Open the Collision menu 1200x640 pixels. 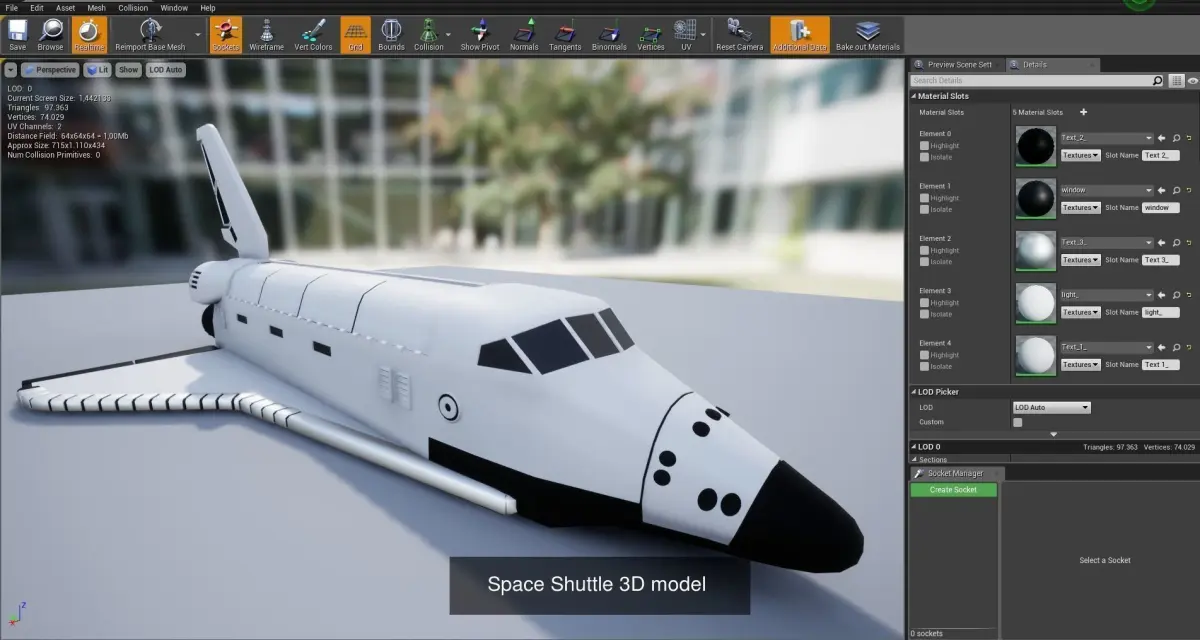click(x=133, y=7)
